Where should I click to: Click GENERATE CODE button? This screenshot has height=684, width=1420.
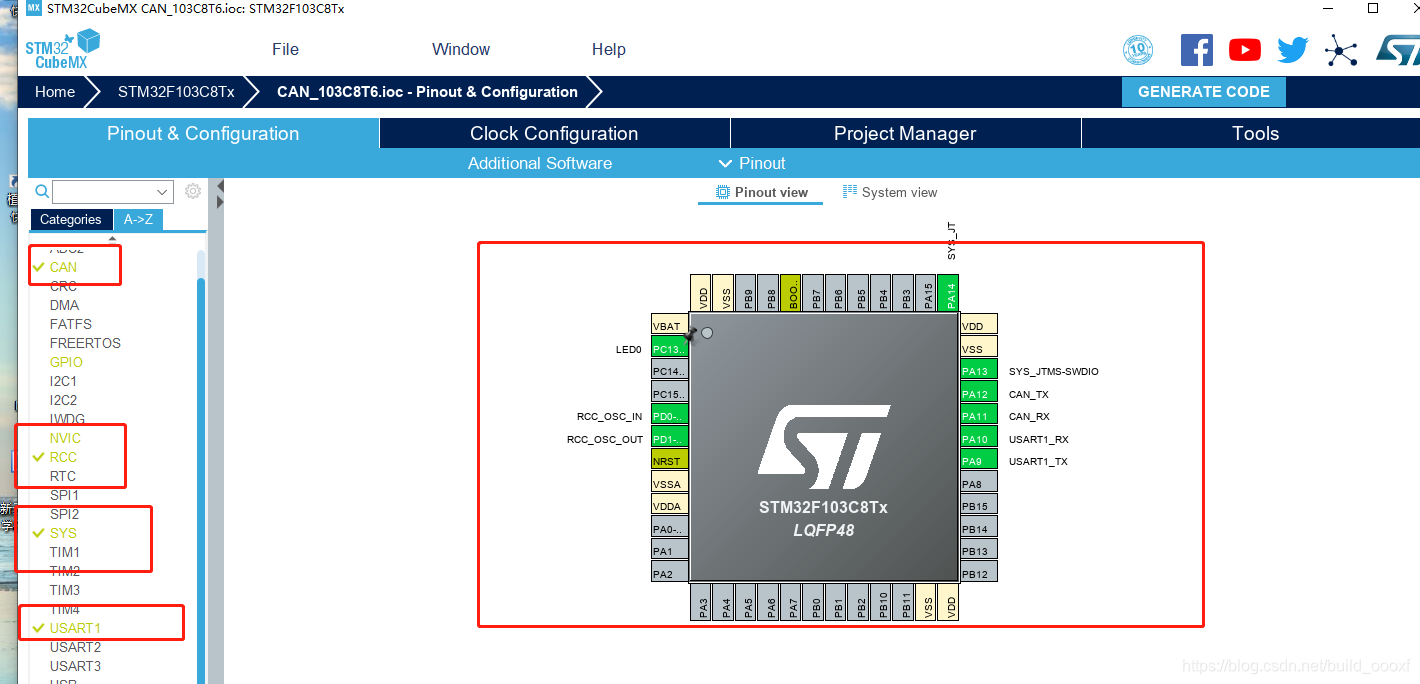[1204, 92]
